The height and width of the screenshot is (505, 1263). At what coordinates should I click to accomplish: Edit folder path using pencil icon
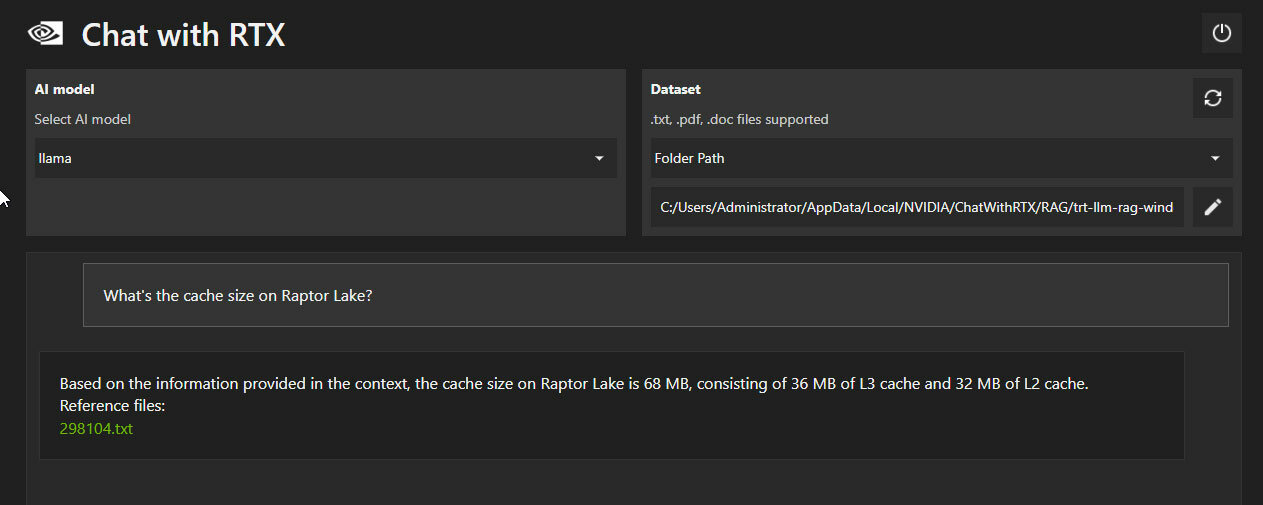1212,207
